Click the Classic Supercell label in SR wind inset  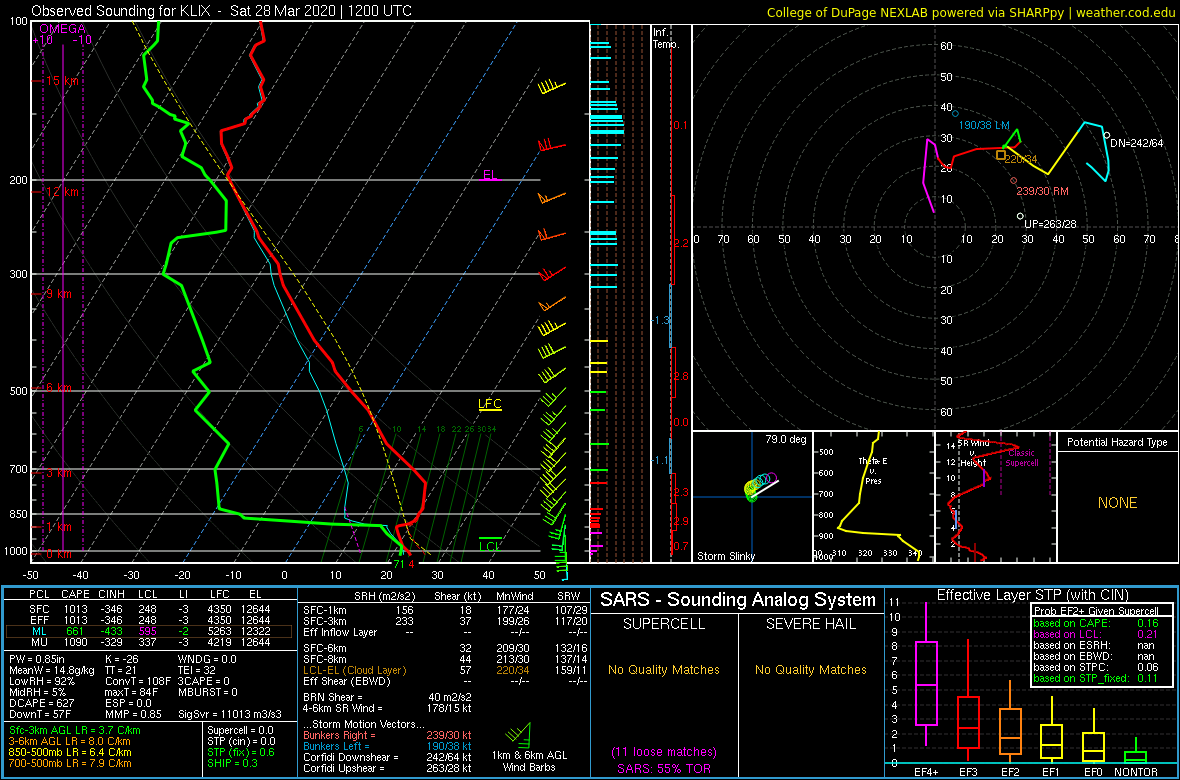click(1023, 458)
